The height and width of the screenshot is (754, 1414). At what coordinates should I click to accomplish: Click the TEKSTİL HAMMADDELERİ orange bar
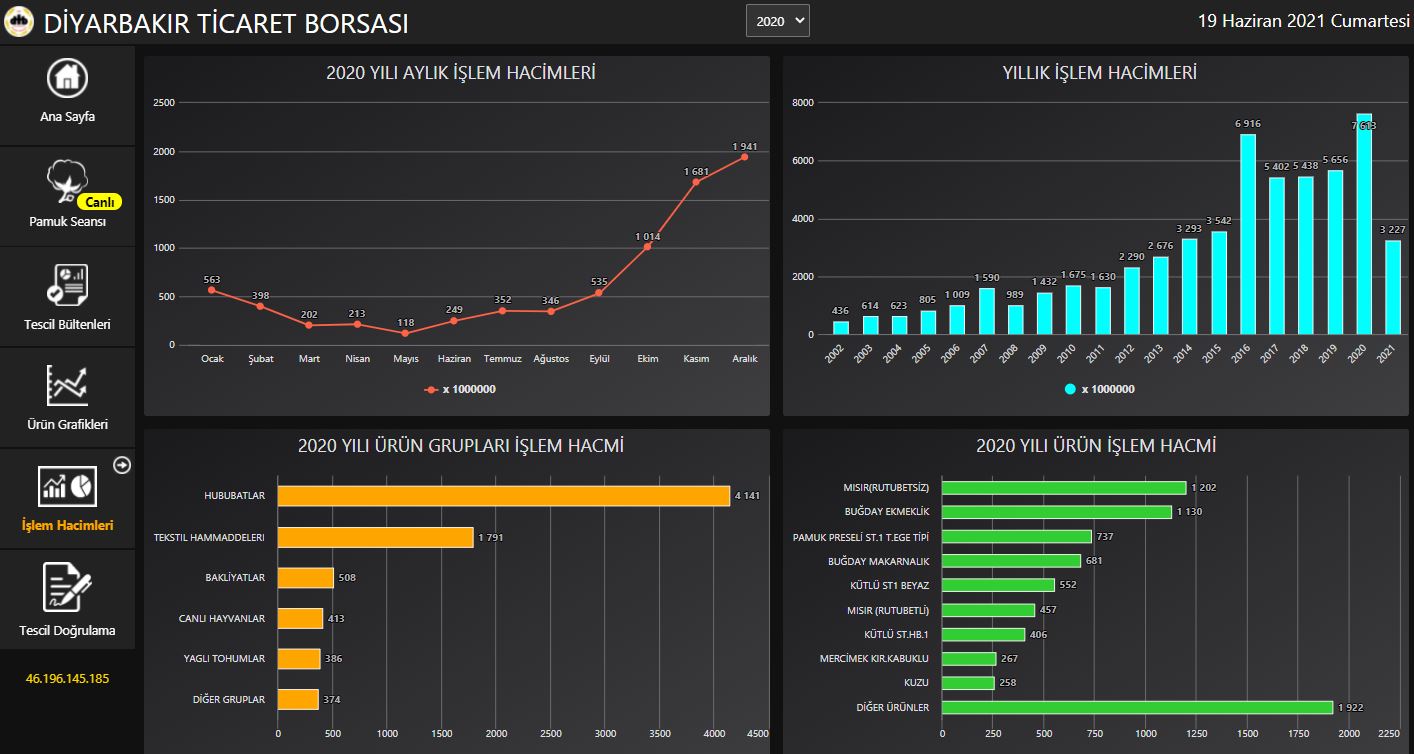(375, 538)
